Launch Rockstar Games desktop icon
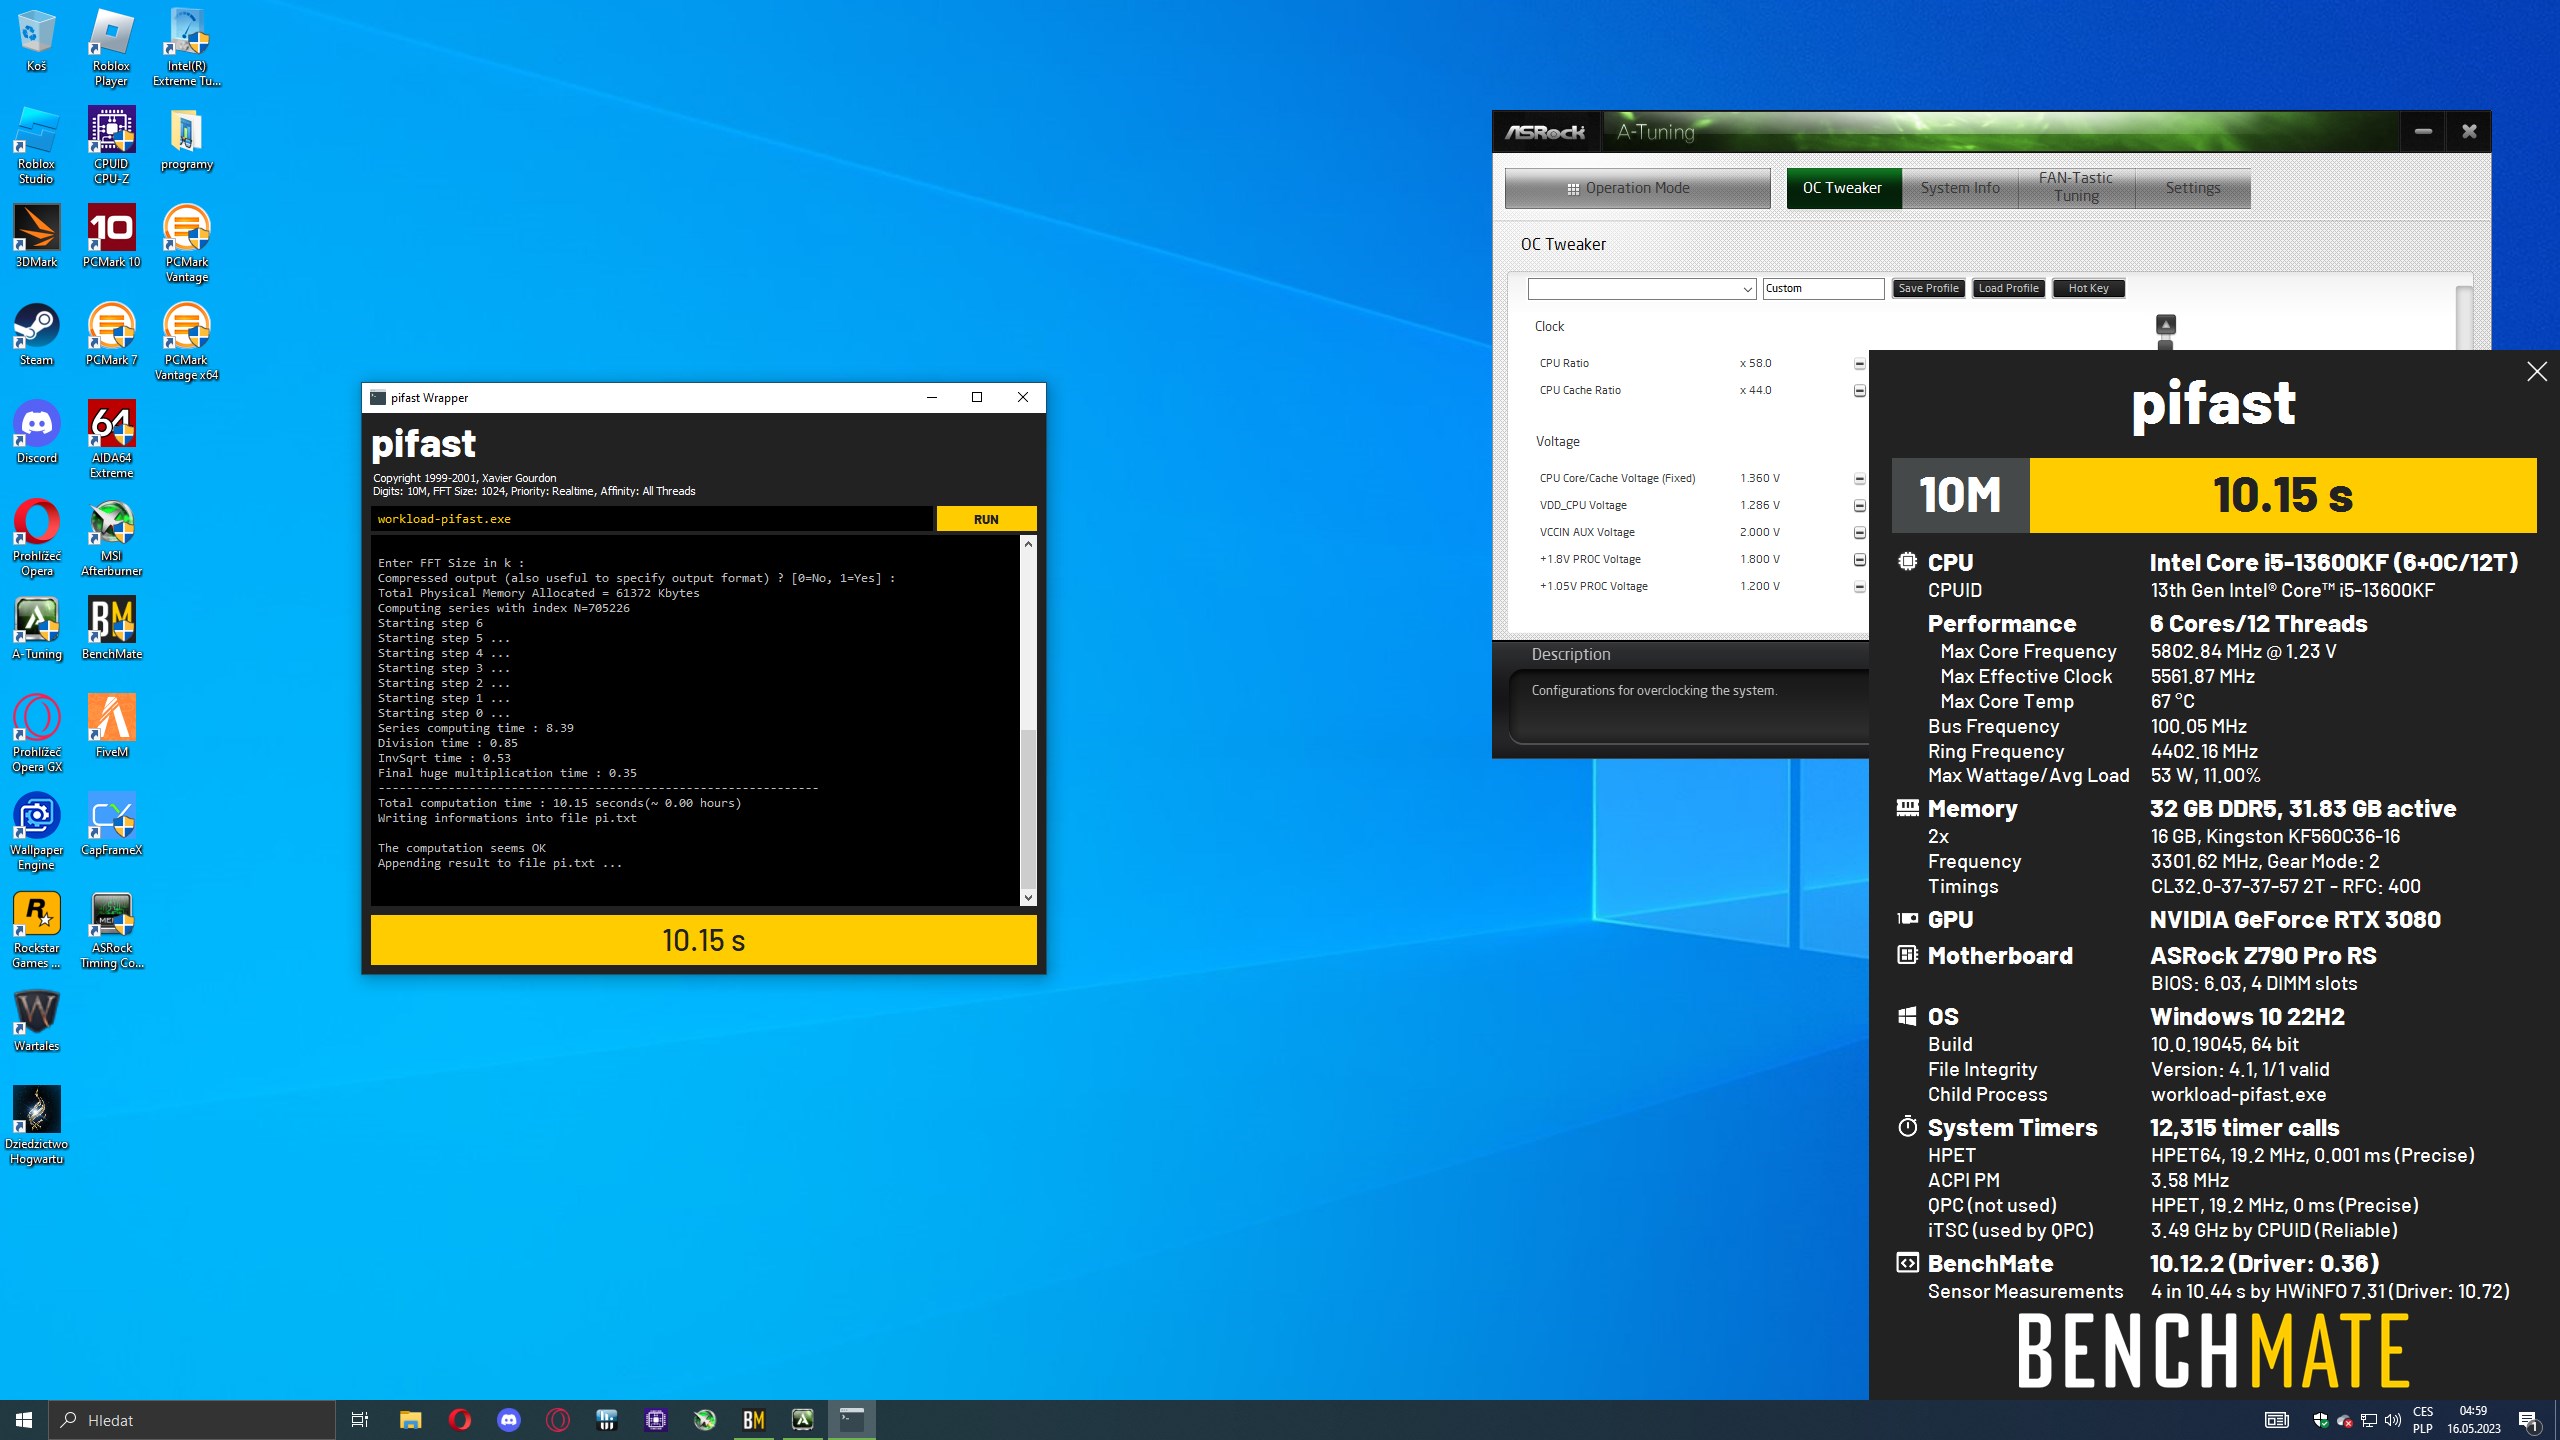Image resolution: width=2560 pixels, height=1440 pixels. click(x=36, y=930)
